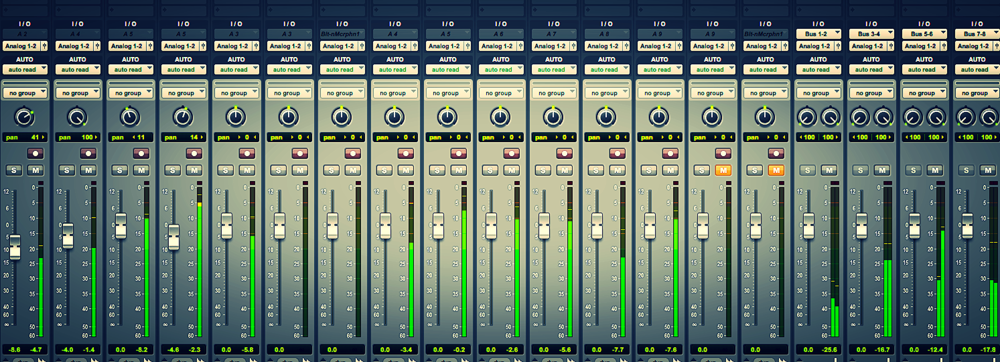Click the -0.2 peak level readout
1000x362 pixels.
tap(459, 349)
